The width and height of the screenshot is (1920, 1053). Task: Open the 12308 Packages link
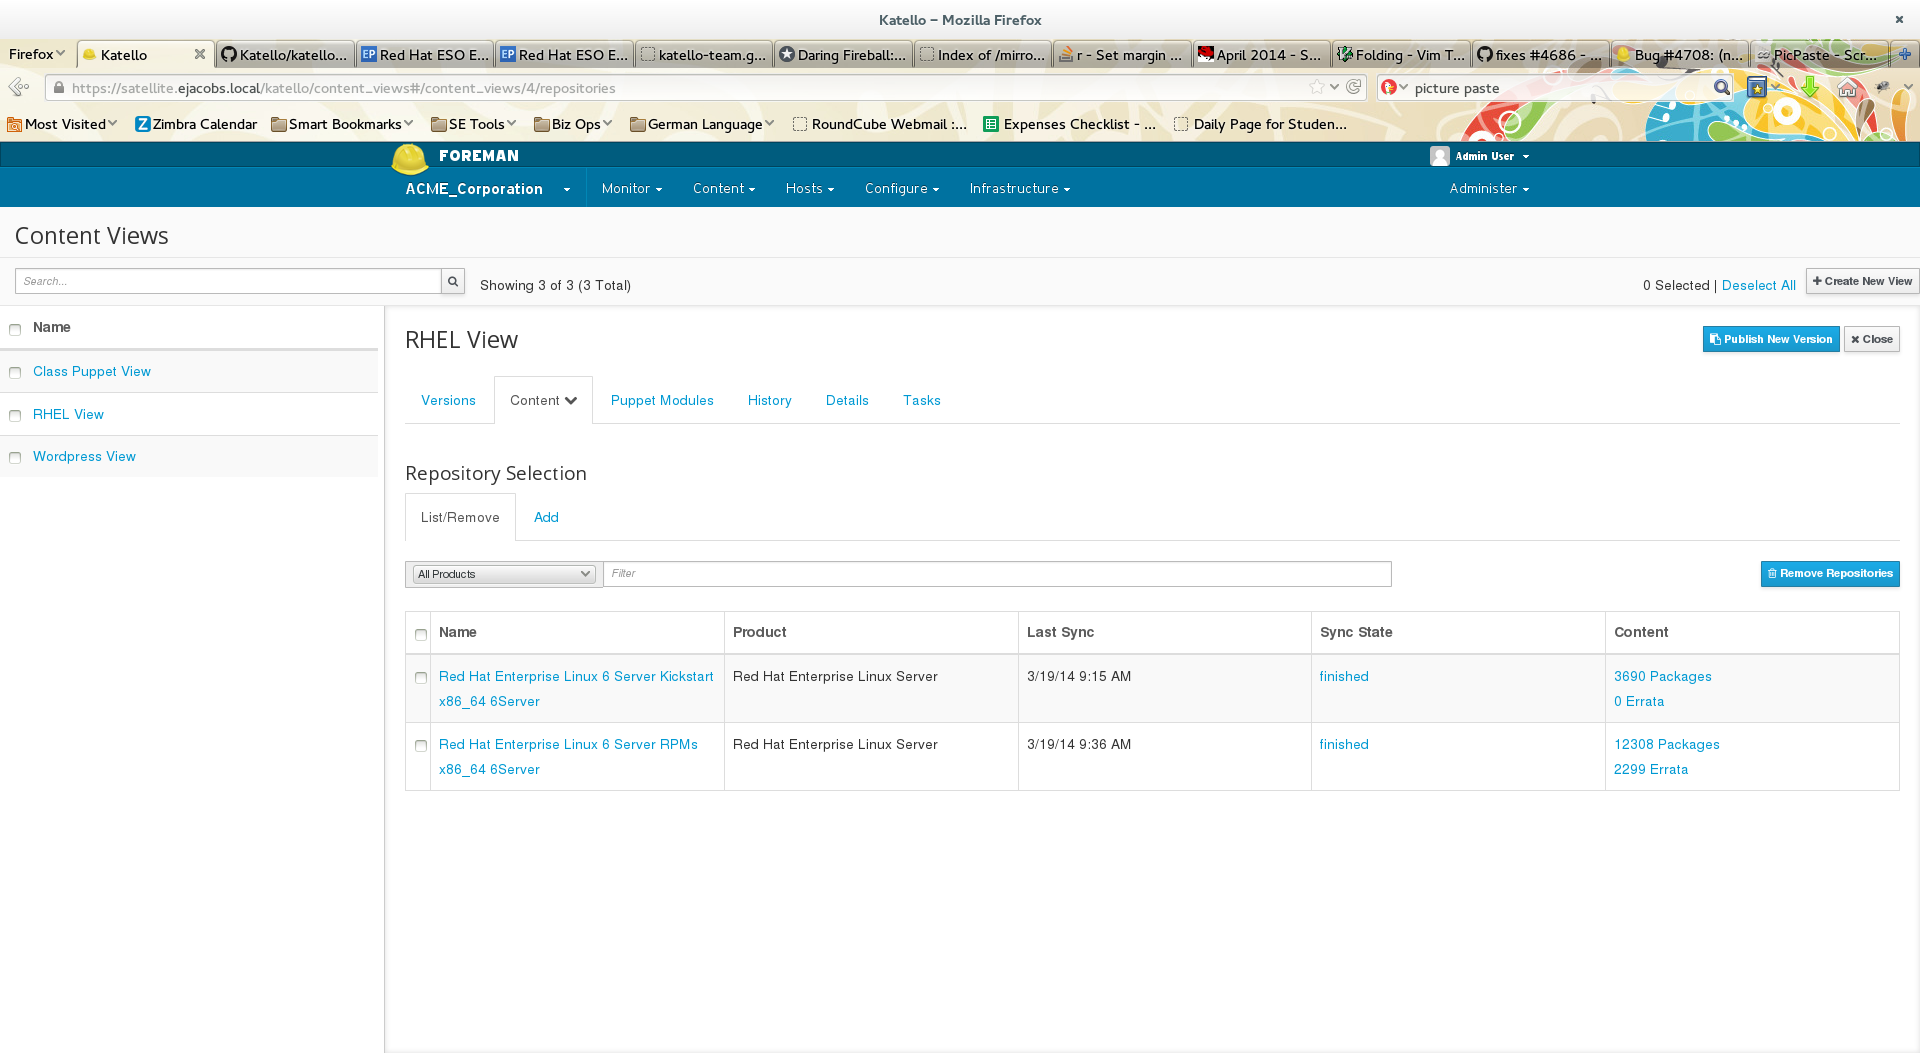[1666, 744]
